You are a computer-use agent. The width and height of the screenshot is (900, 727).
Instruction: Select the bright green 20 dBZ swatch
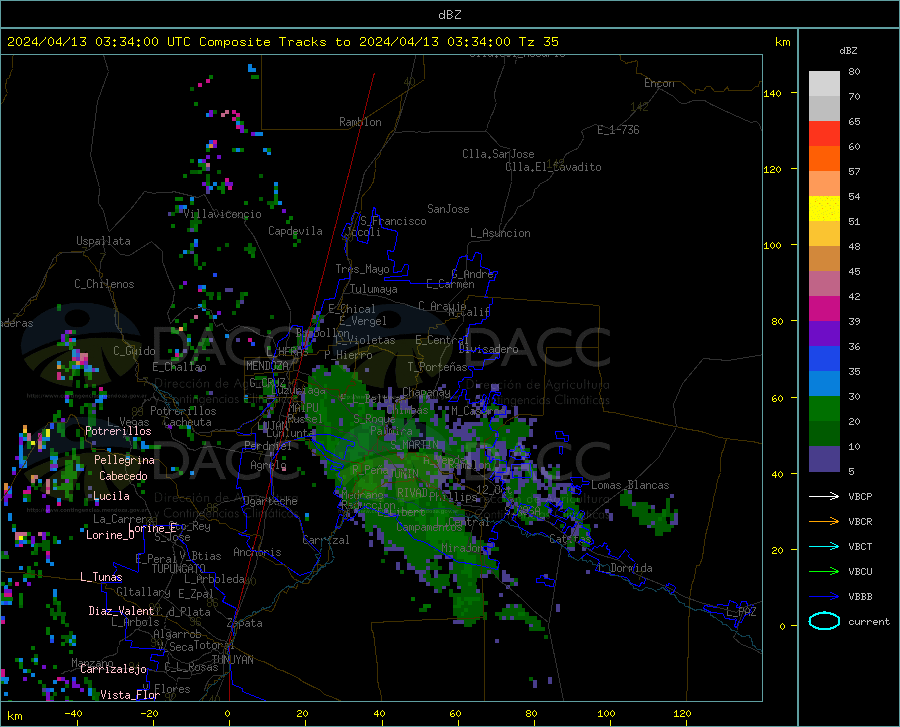(x=824, y=409)
